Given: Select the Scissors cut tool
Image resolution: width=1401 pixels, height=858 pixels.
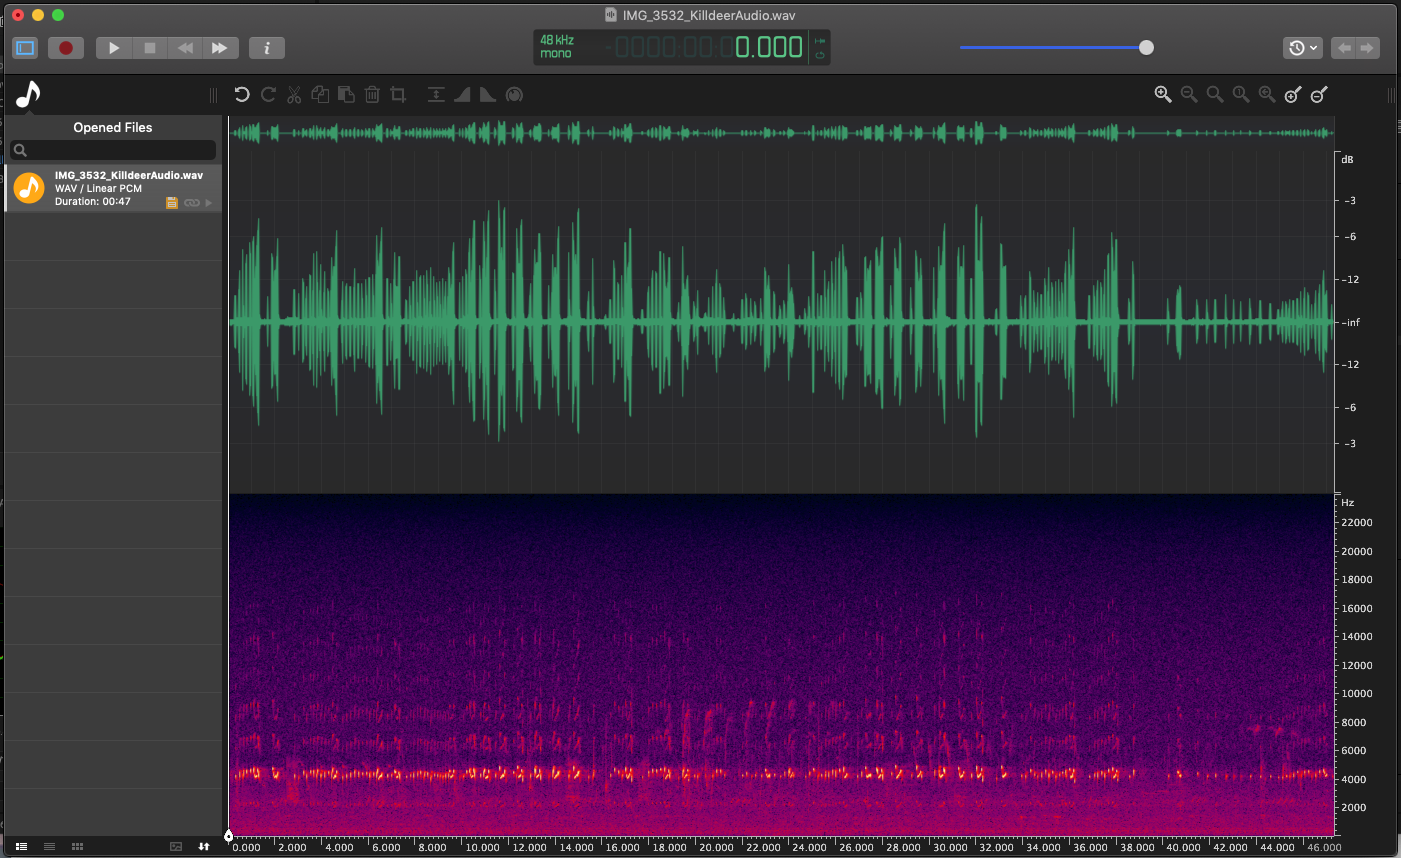Looking at the screenshot, I should pos(294,94).
